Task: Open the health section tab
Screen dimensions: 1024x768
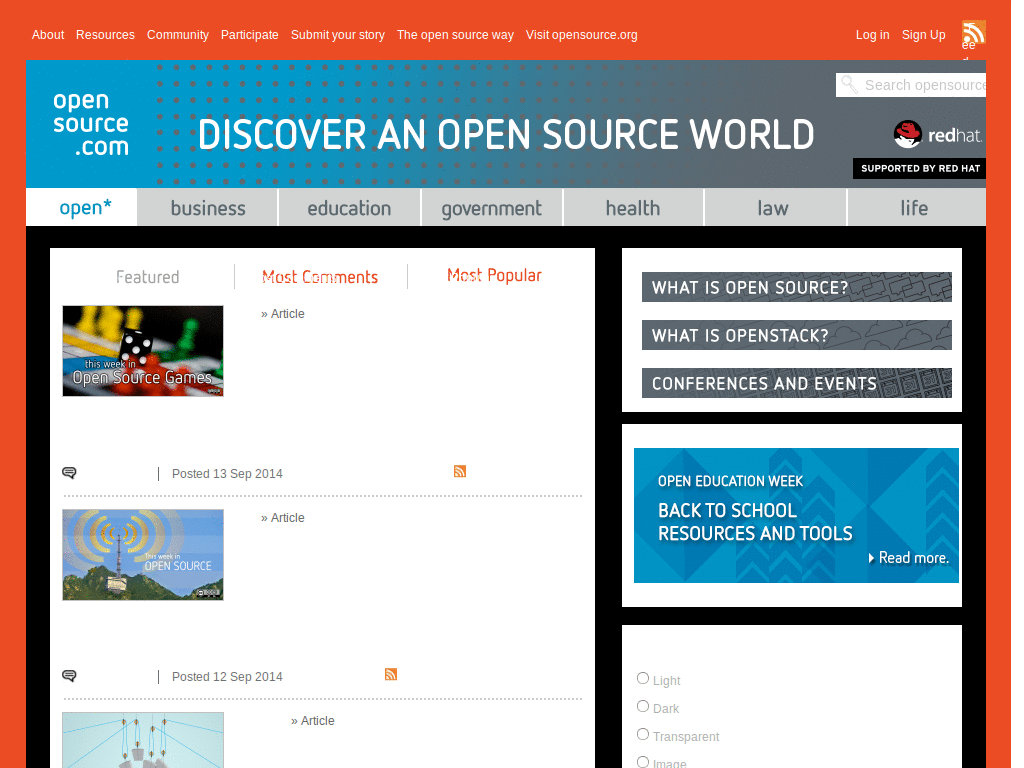Action: pos(633,208)
